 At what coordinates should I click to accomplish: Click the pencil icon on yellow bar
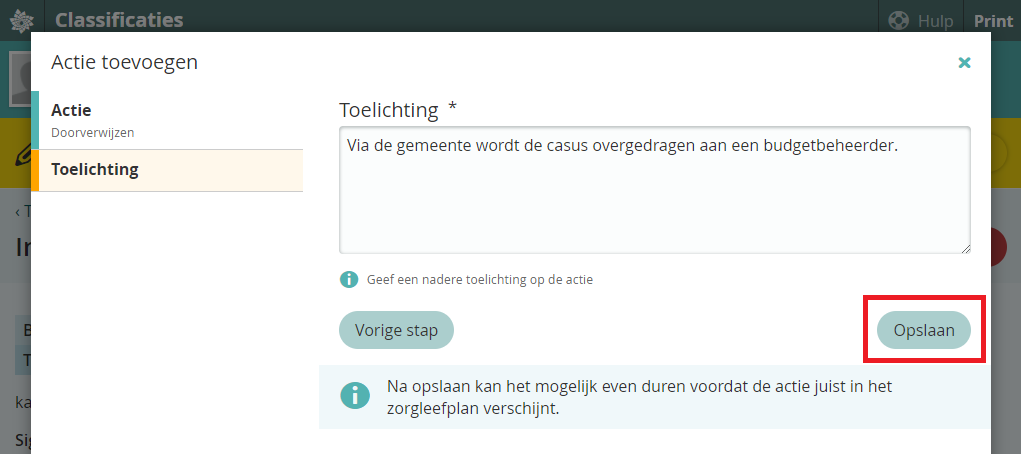[x=18, y=155]
